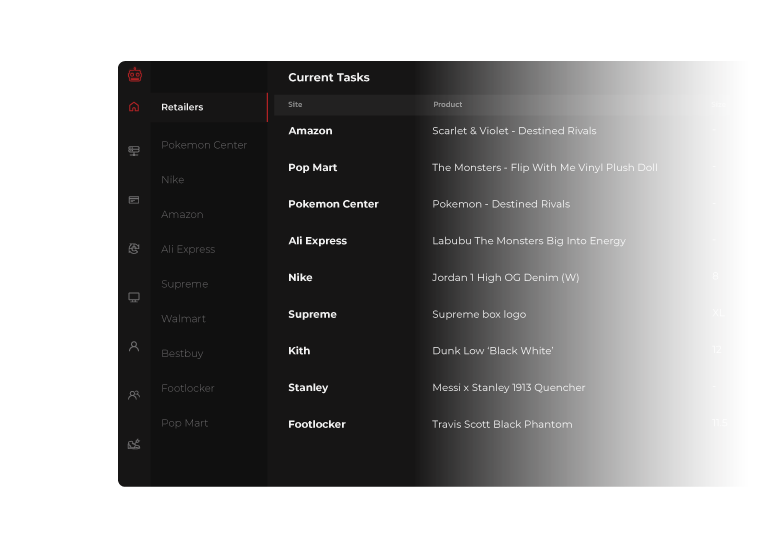Click Ali Express site cell in tasks table
This screenshot has height=553, width=759.
point(318,241)
